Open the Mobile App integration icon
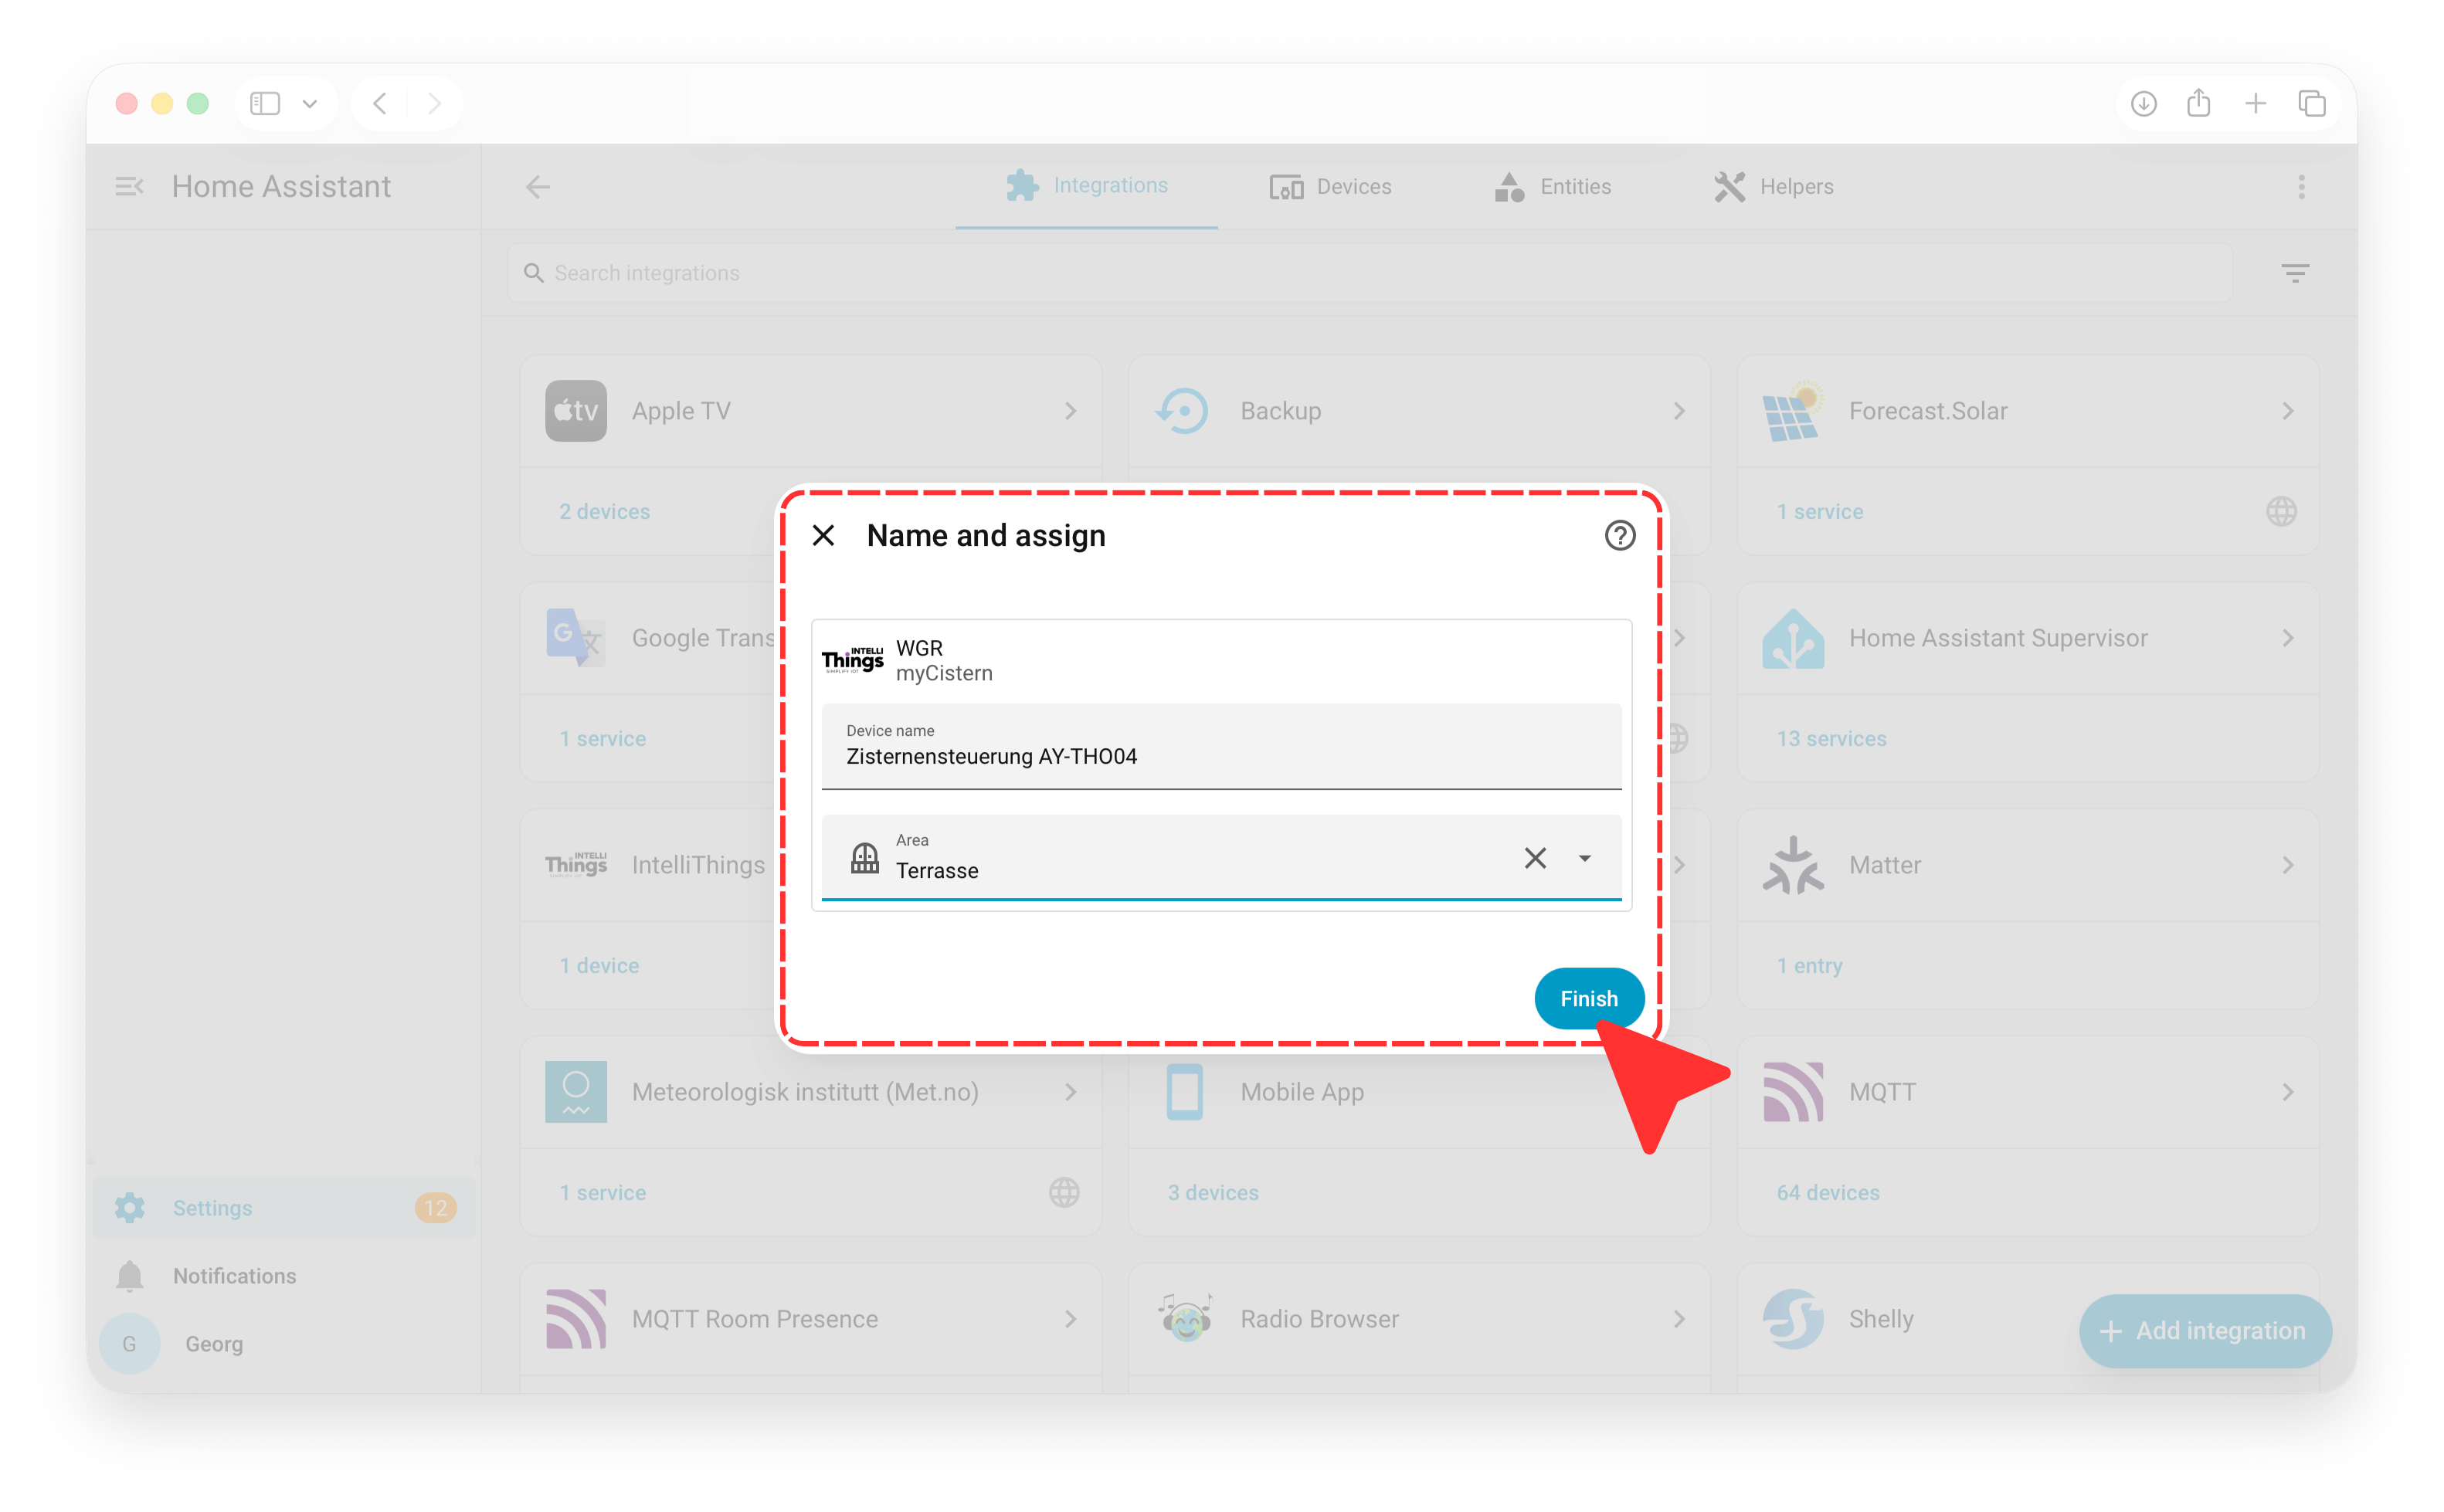Screen dimensions: 2444x1512 pos(1184,1092)
